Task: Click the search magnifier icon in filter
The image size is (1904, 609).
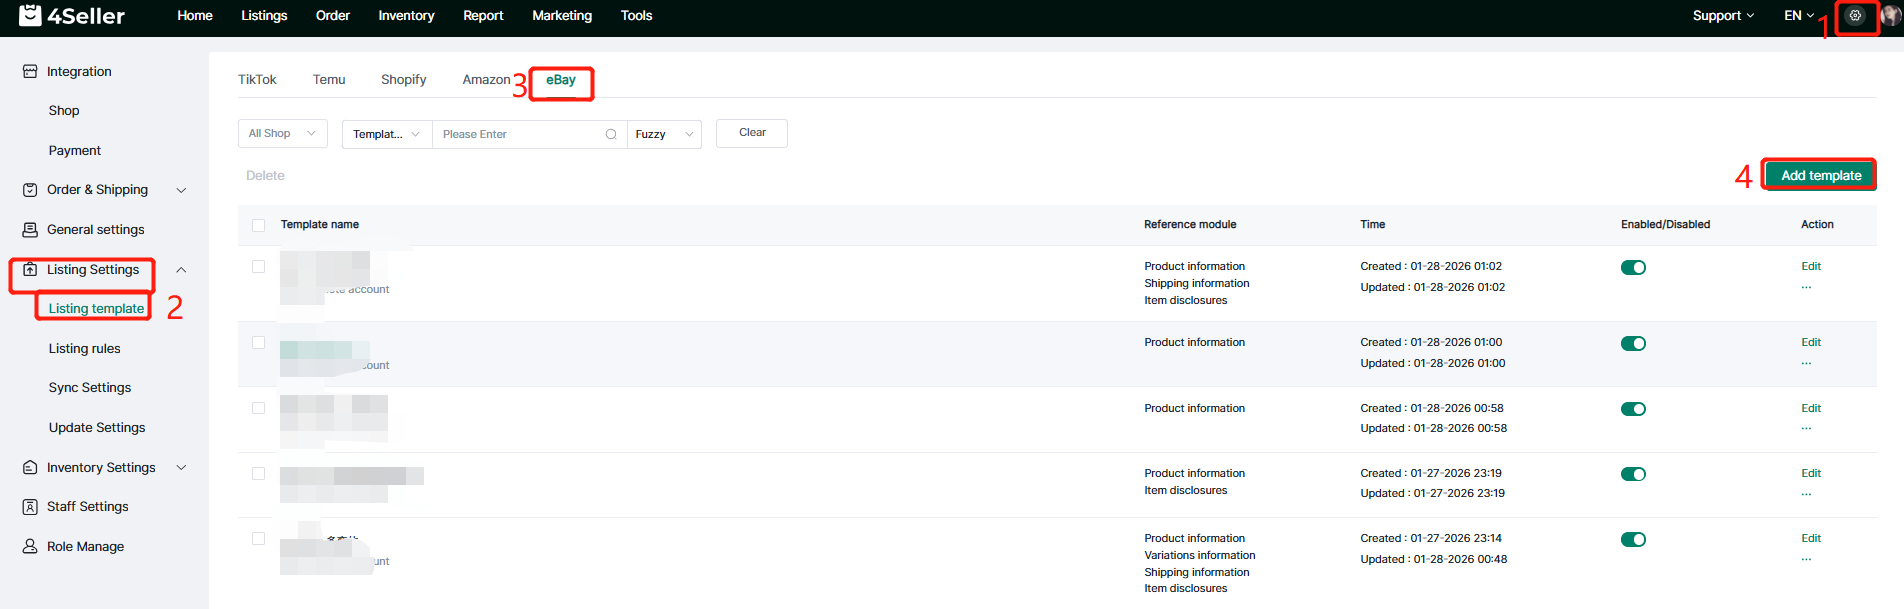Action: coord(611,134)
